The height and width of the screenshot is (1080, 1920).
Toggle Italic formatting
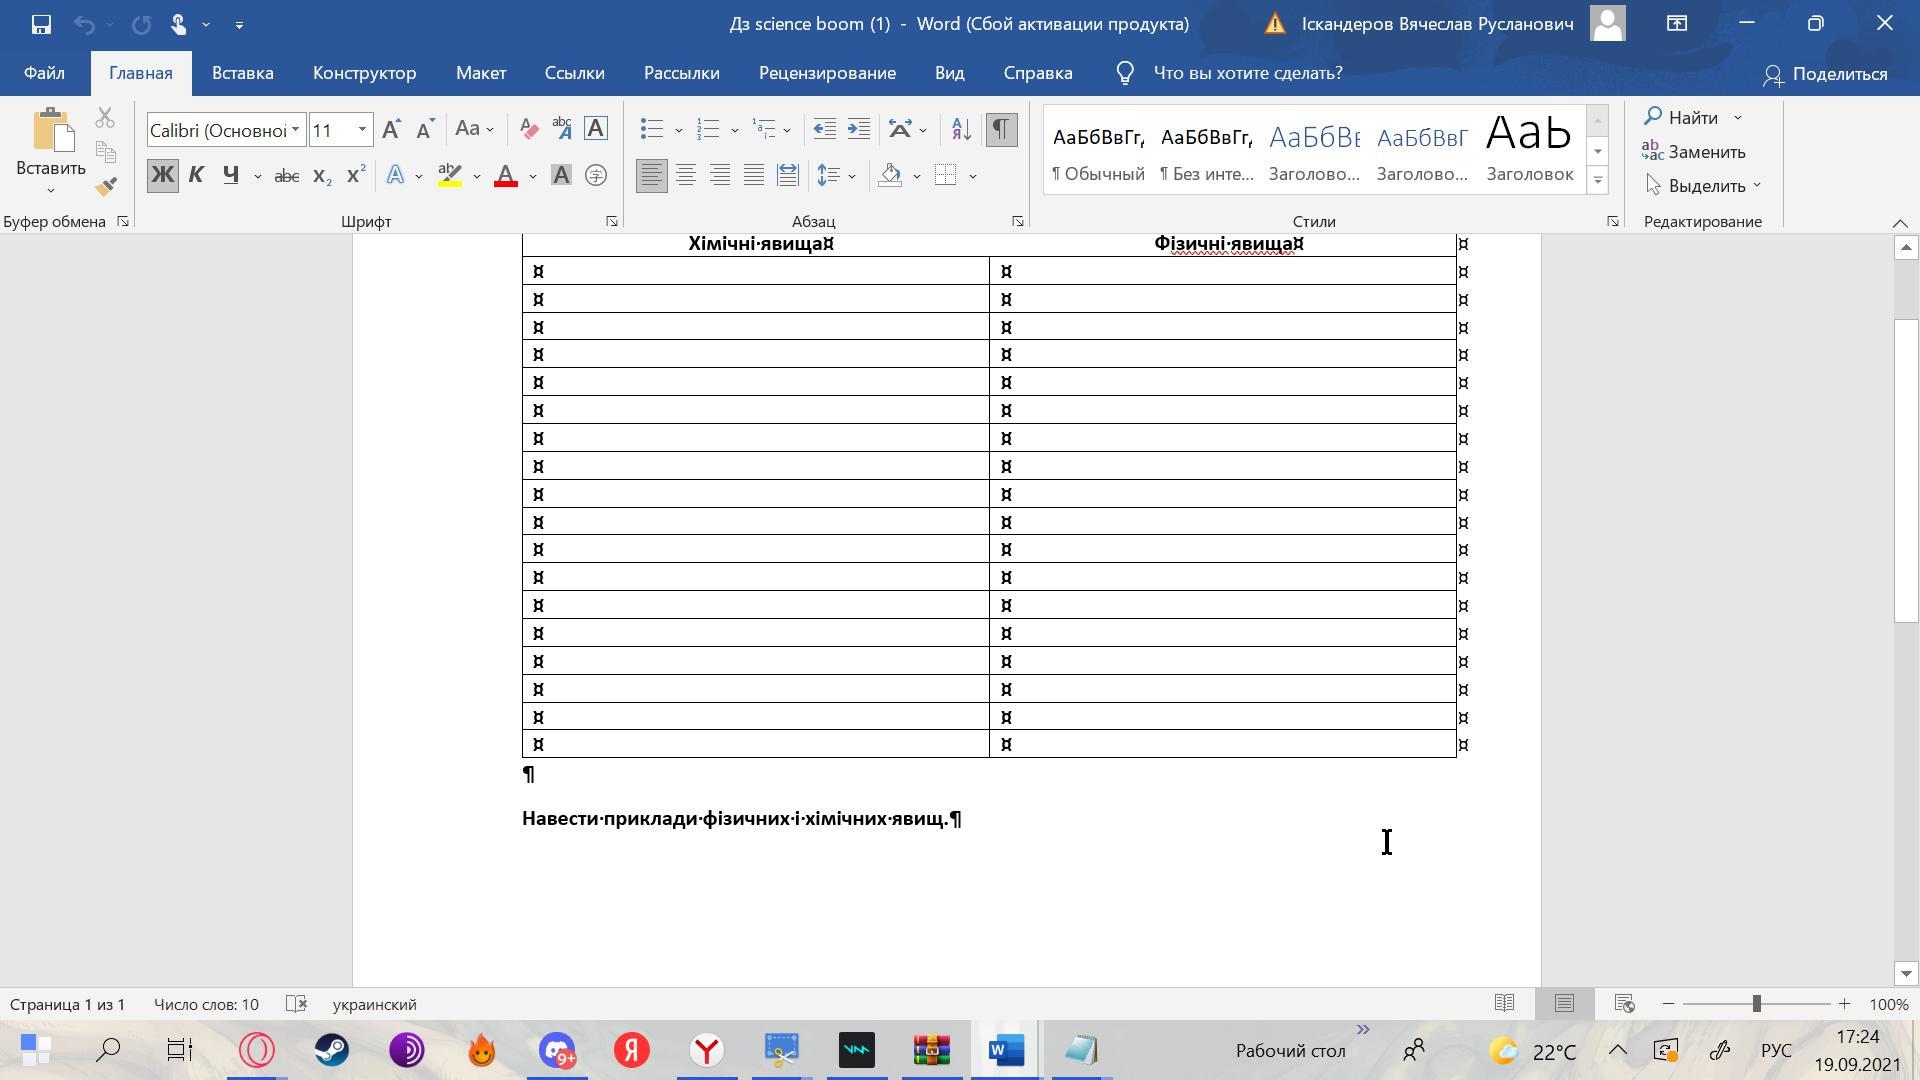(196, 176)
